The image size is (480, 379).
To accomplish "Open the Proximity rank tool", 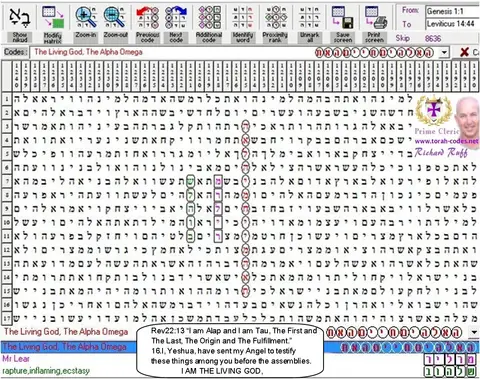I will 275,17.
